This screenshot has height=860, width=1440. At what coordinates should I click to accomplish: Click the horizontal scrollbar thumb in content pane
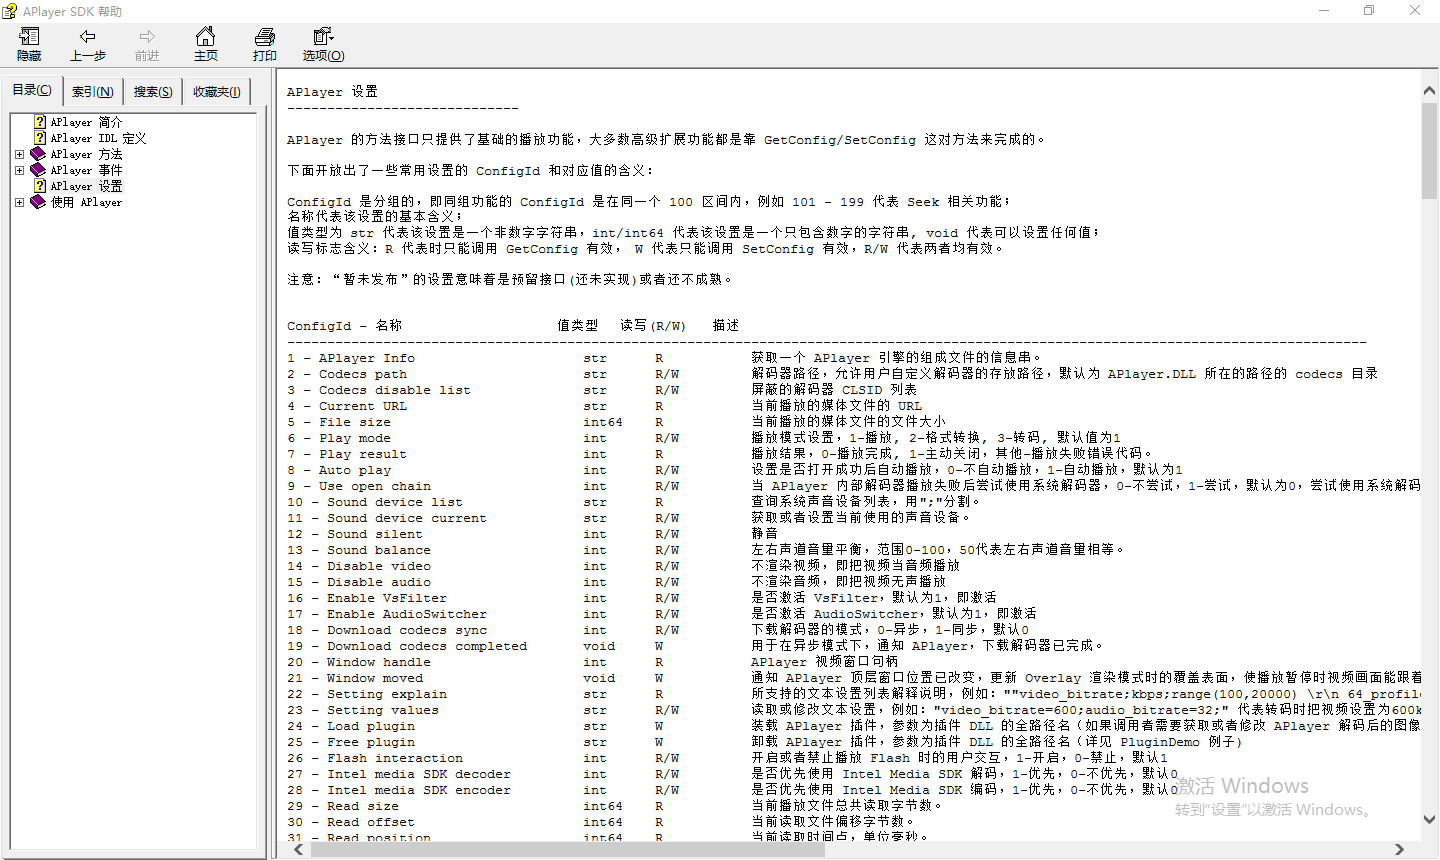[x=567, y=849]
